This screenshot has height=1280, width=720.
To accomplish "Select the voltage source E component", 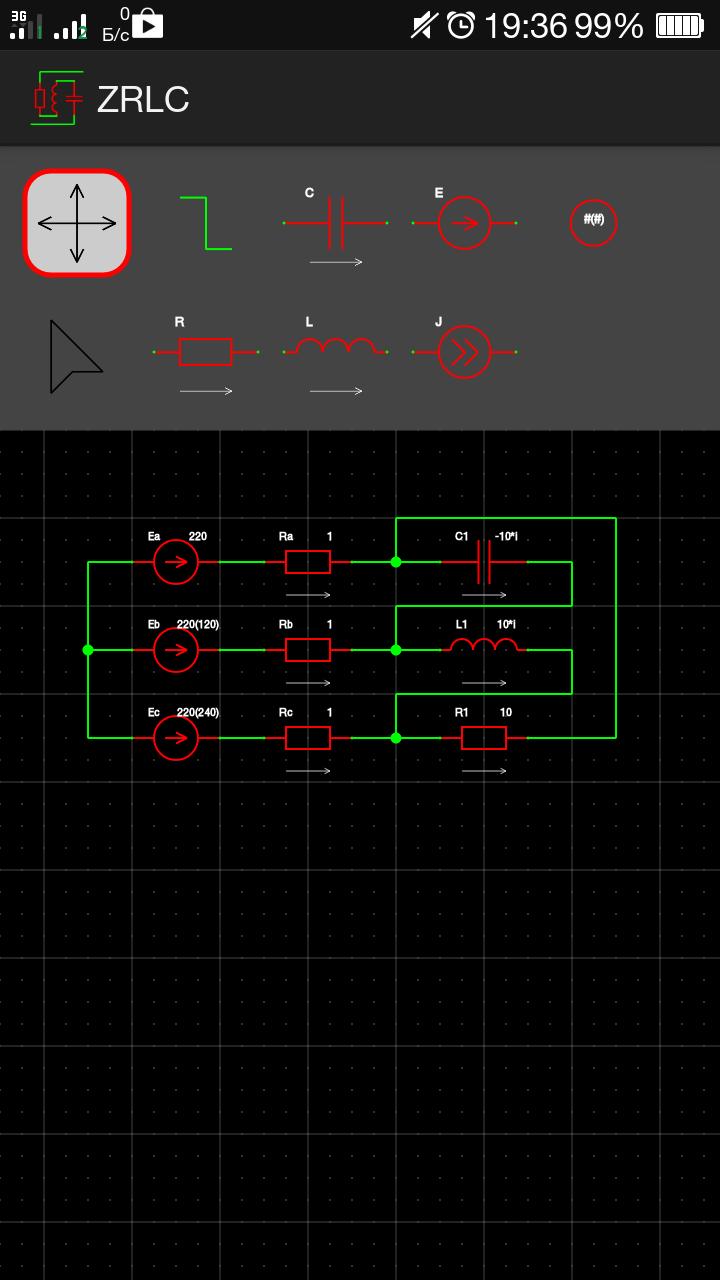I will point(464,223).
